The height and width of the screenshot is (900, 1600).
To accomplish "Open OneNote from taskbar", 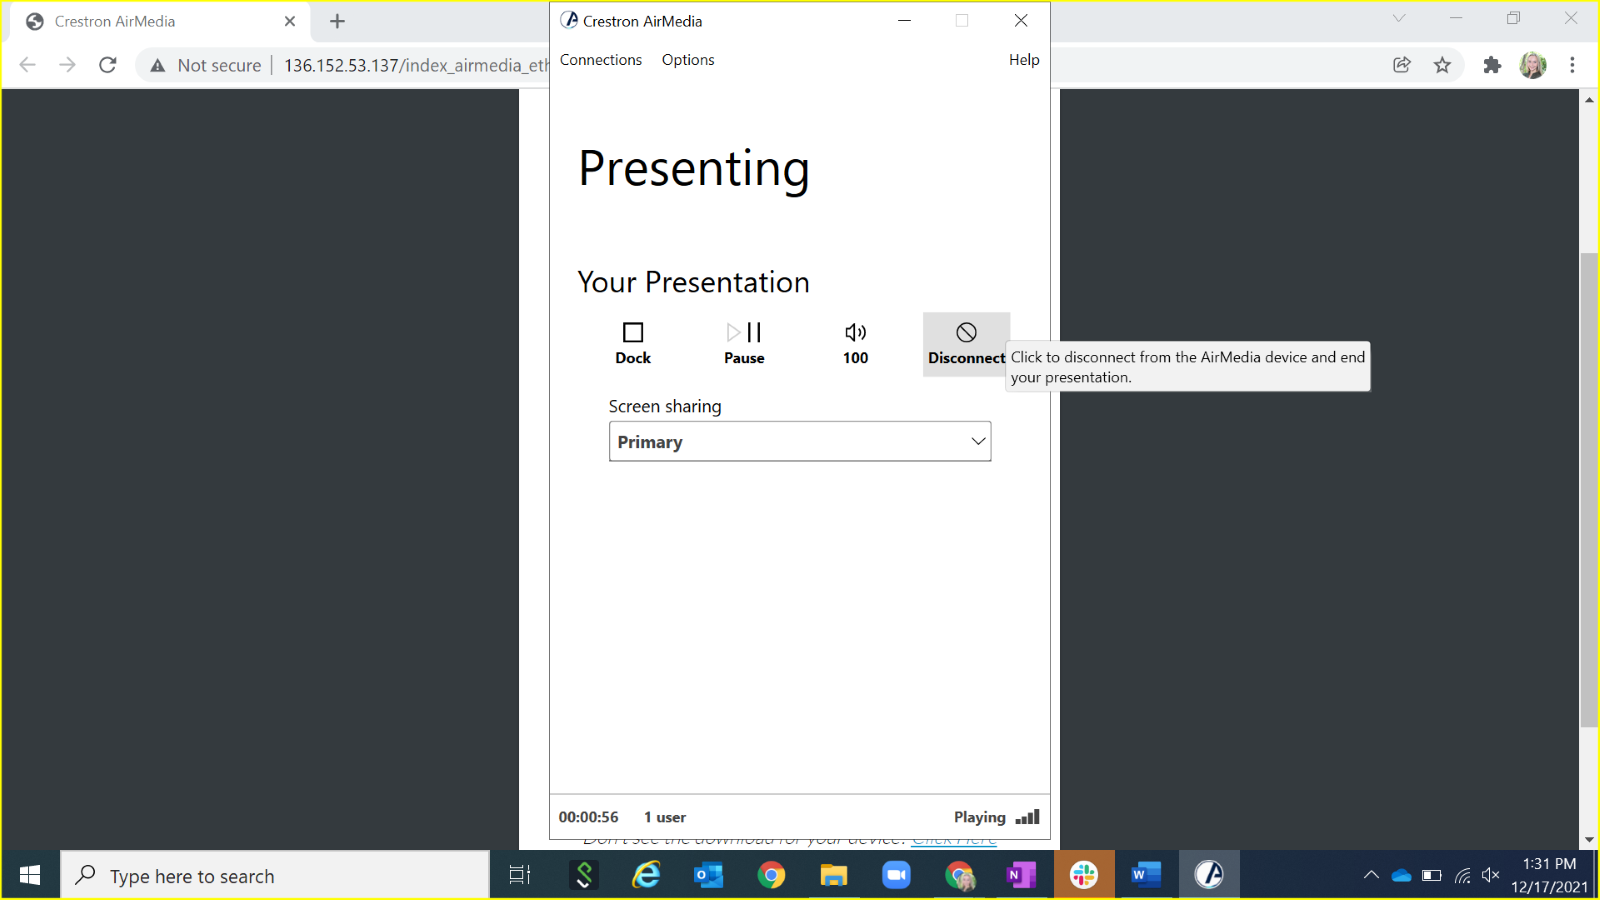I will [x=1021, y=876].
